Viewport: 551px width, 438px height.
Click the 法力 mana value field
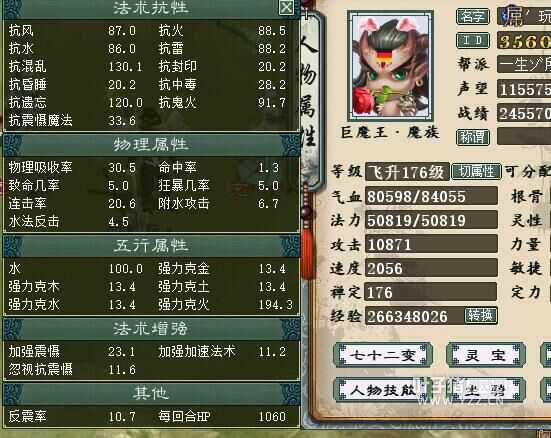[x=431, y=220]
